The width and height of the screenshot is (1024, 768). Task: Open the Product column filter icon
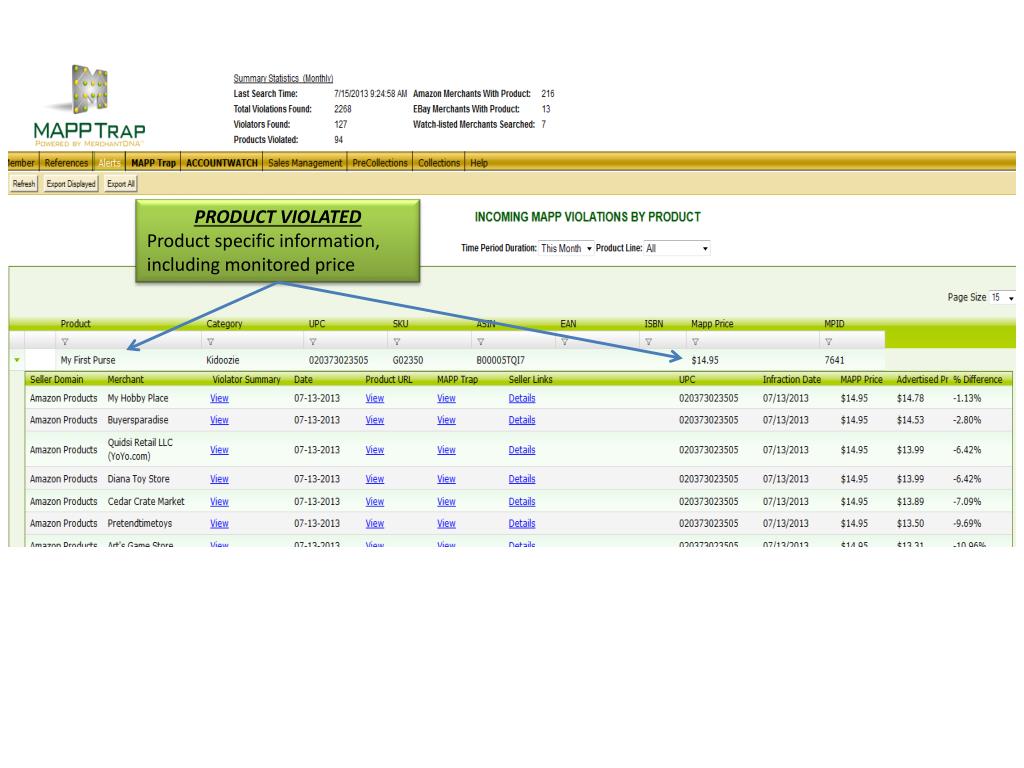point(65,342)
